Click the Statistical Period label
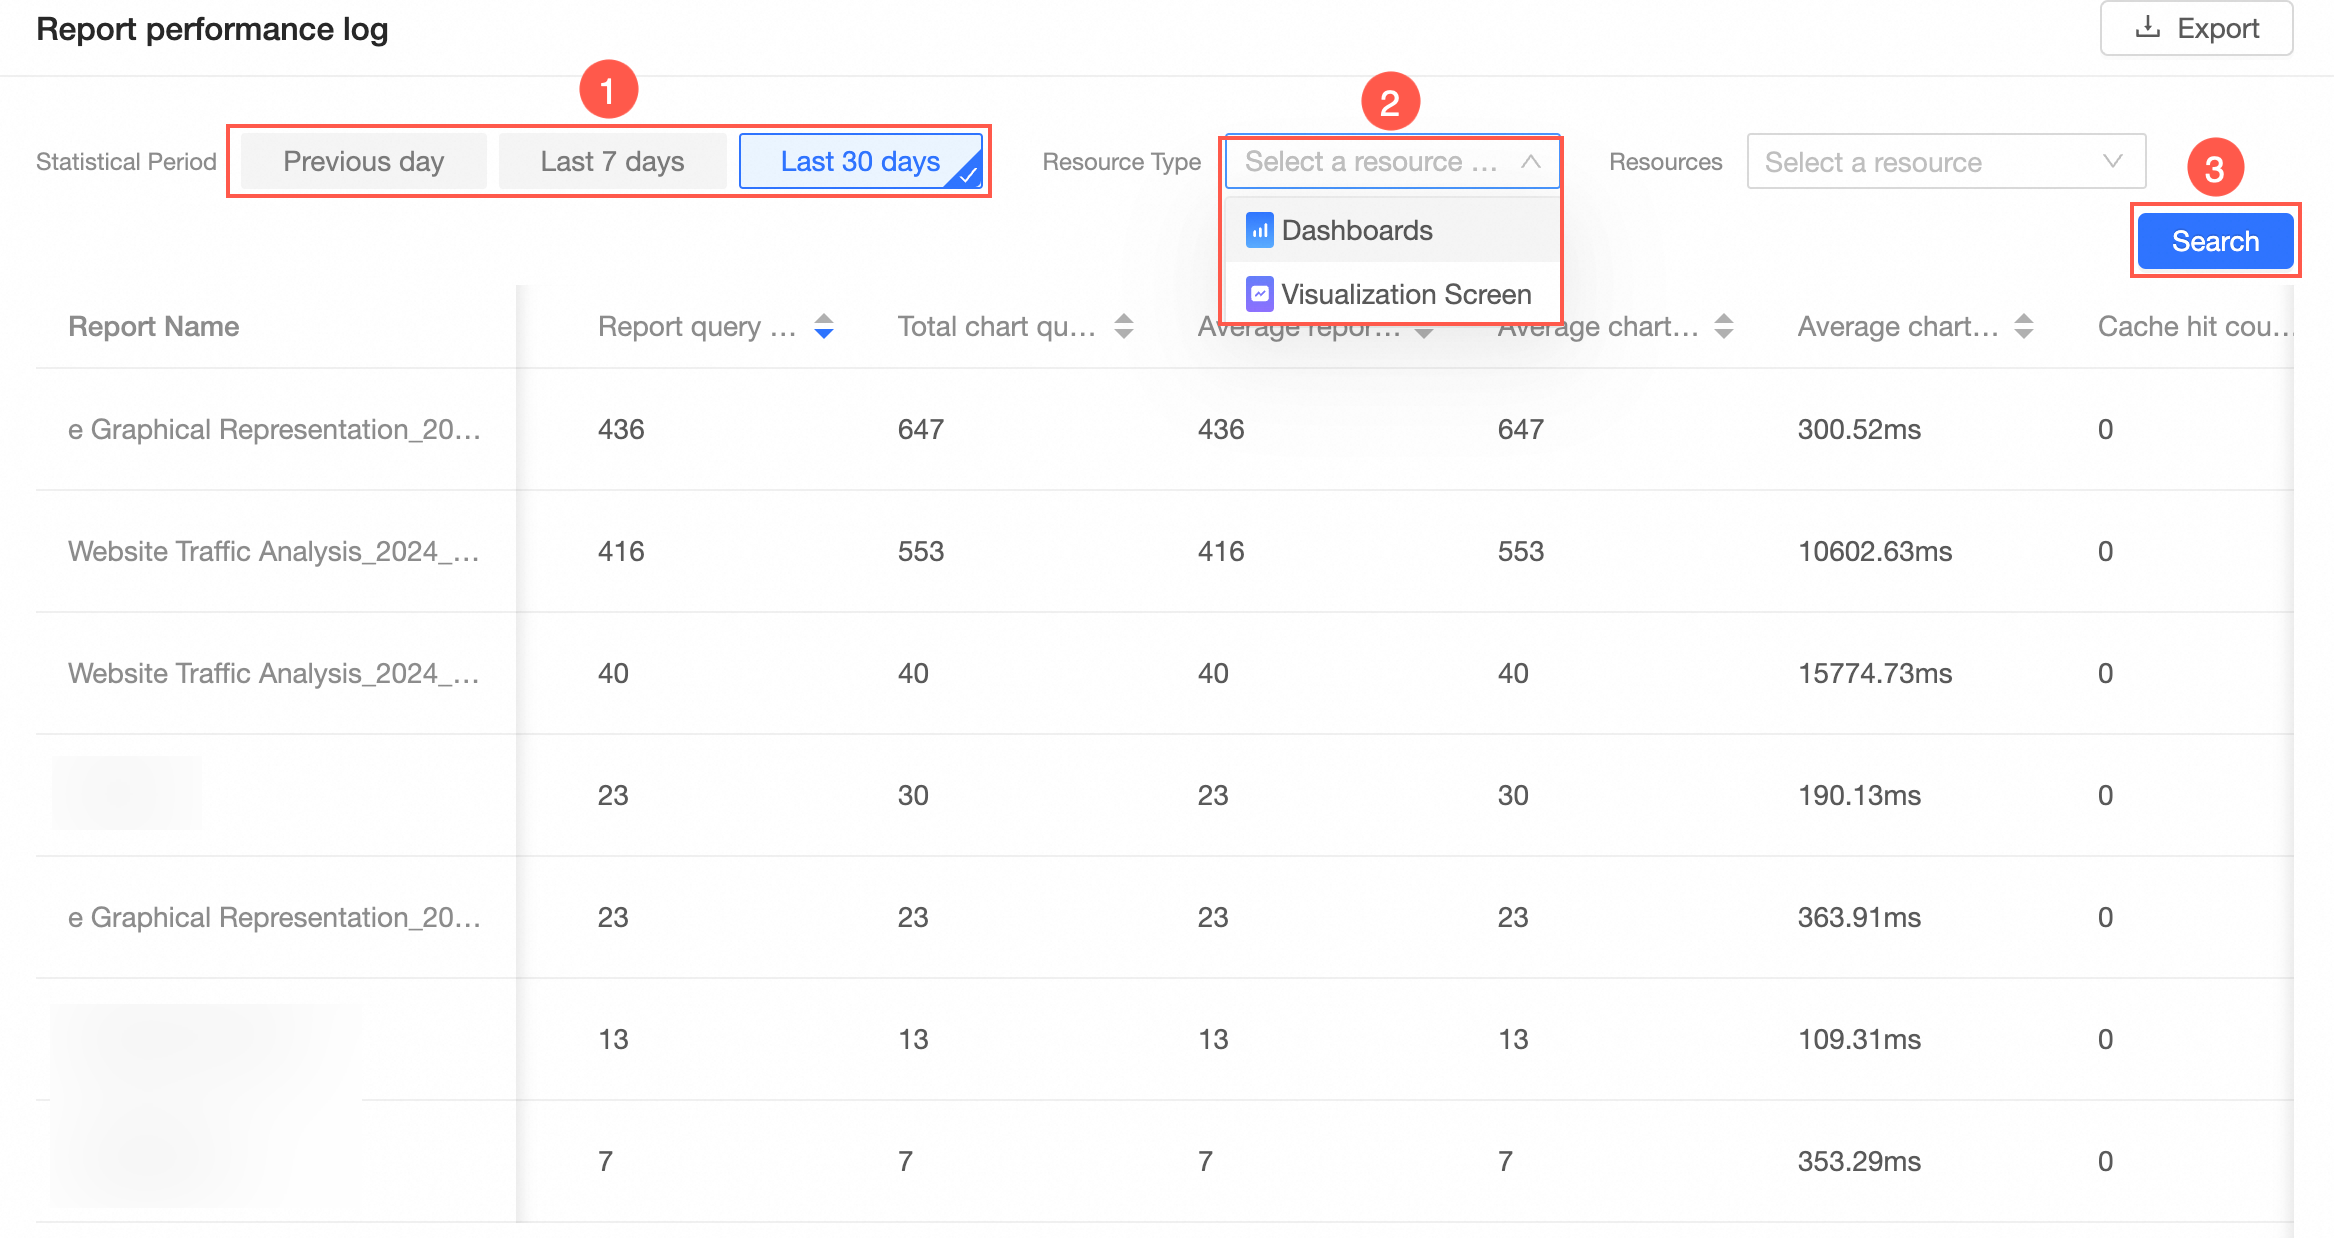 (126, 161)
